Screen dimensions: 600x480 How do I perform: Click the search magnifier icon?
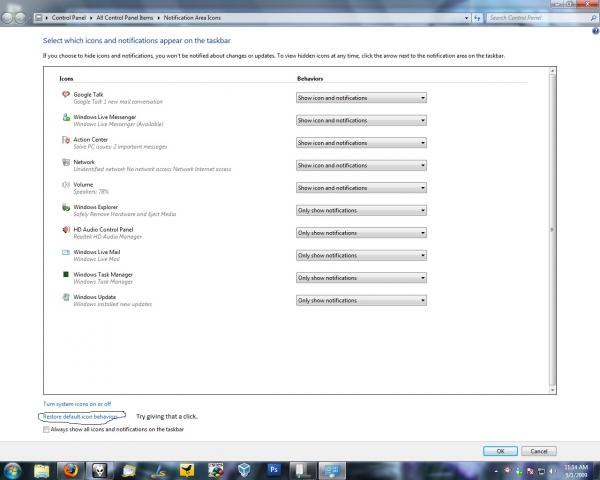pos(593,18)
